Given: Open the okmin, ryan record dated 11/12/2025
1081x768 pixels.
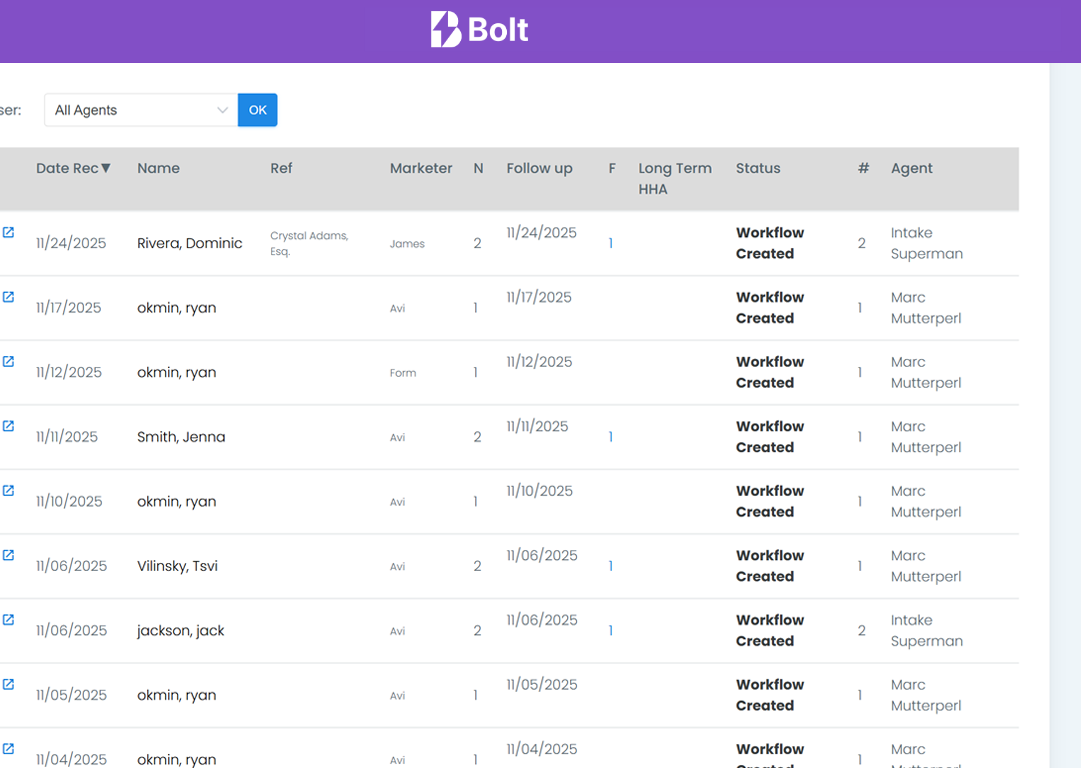Looking at the screenshot, I should click(x=9, y=362).
